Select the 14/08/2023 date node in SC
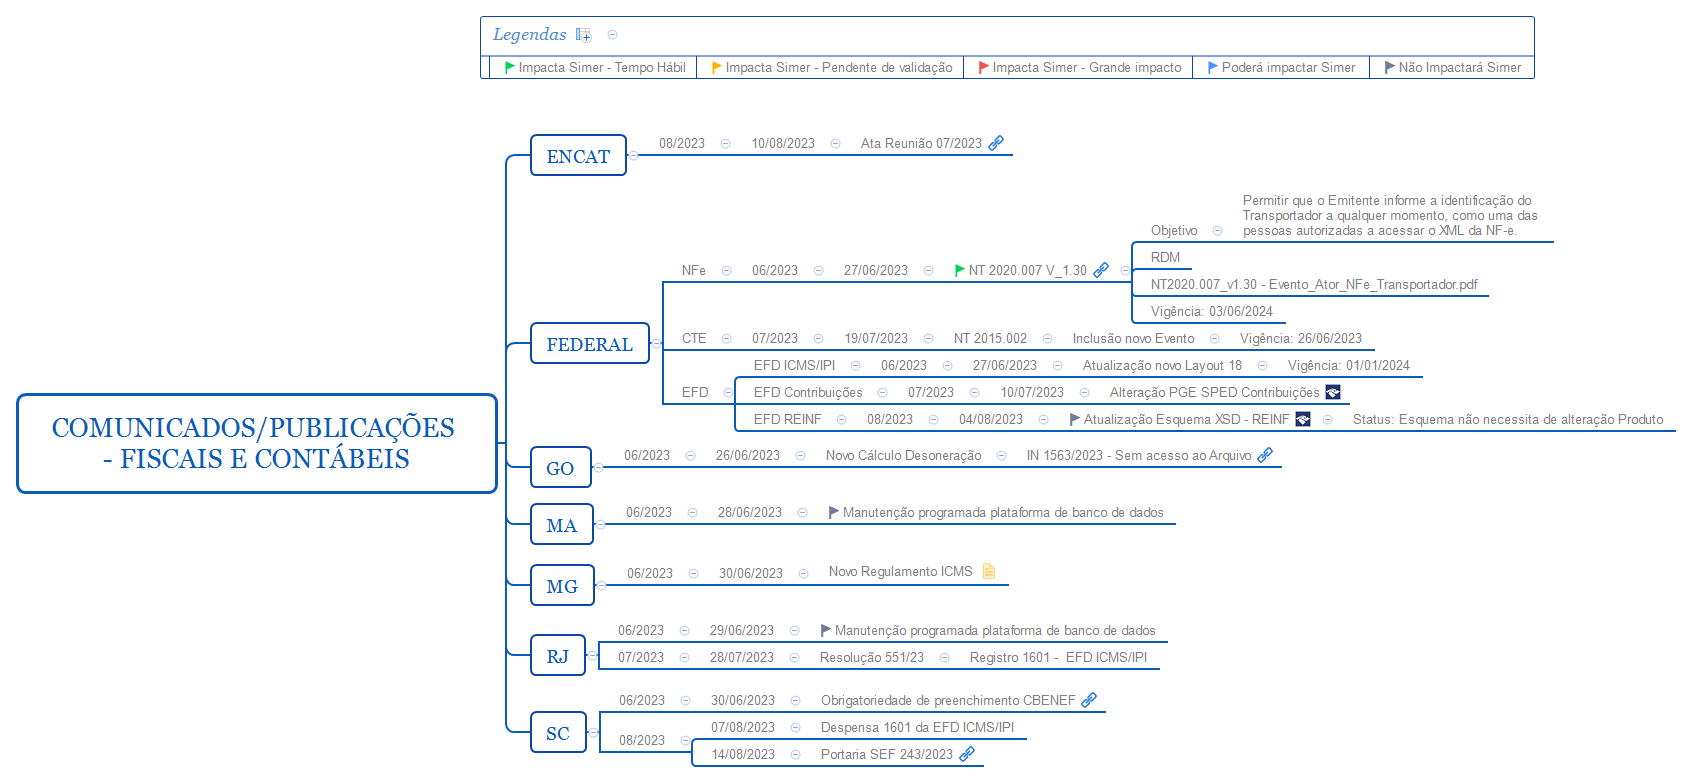This screenshot has height=782, width=1693. coord(743,754)
